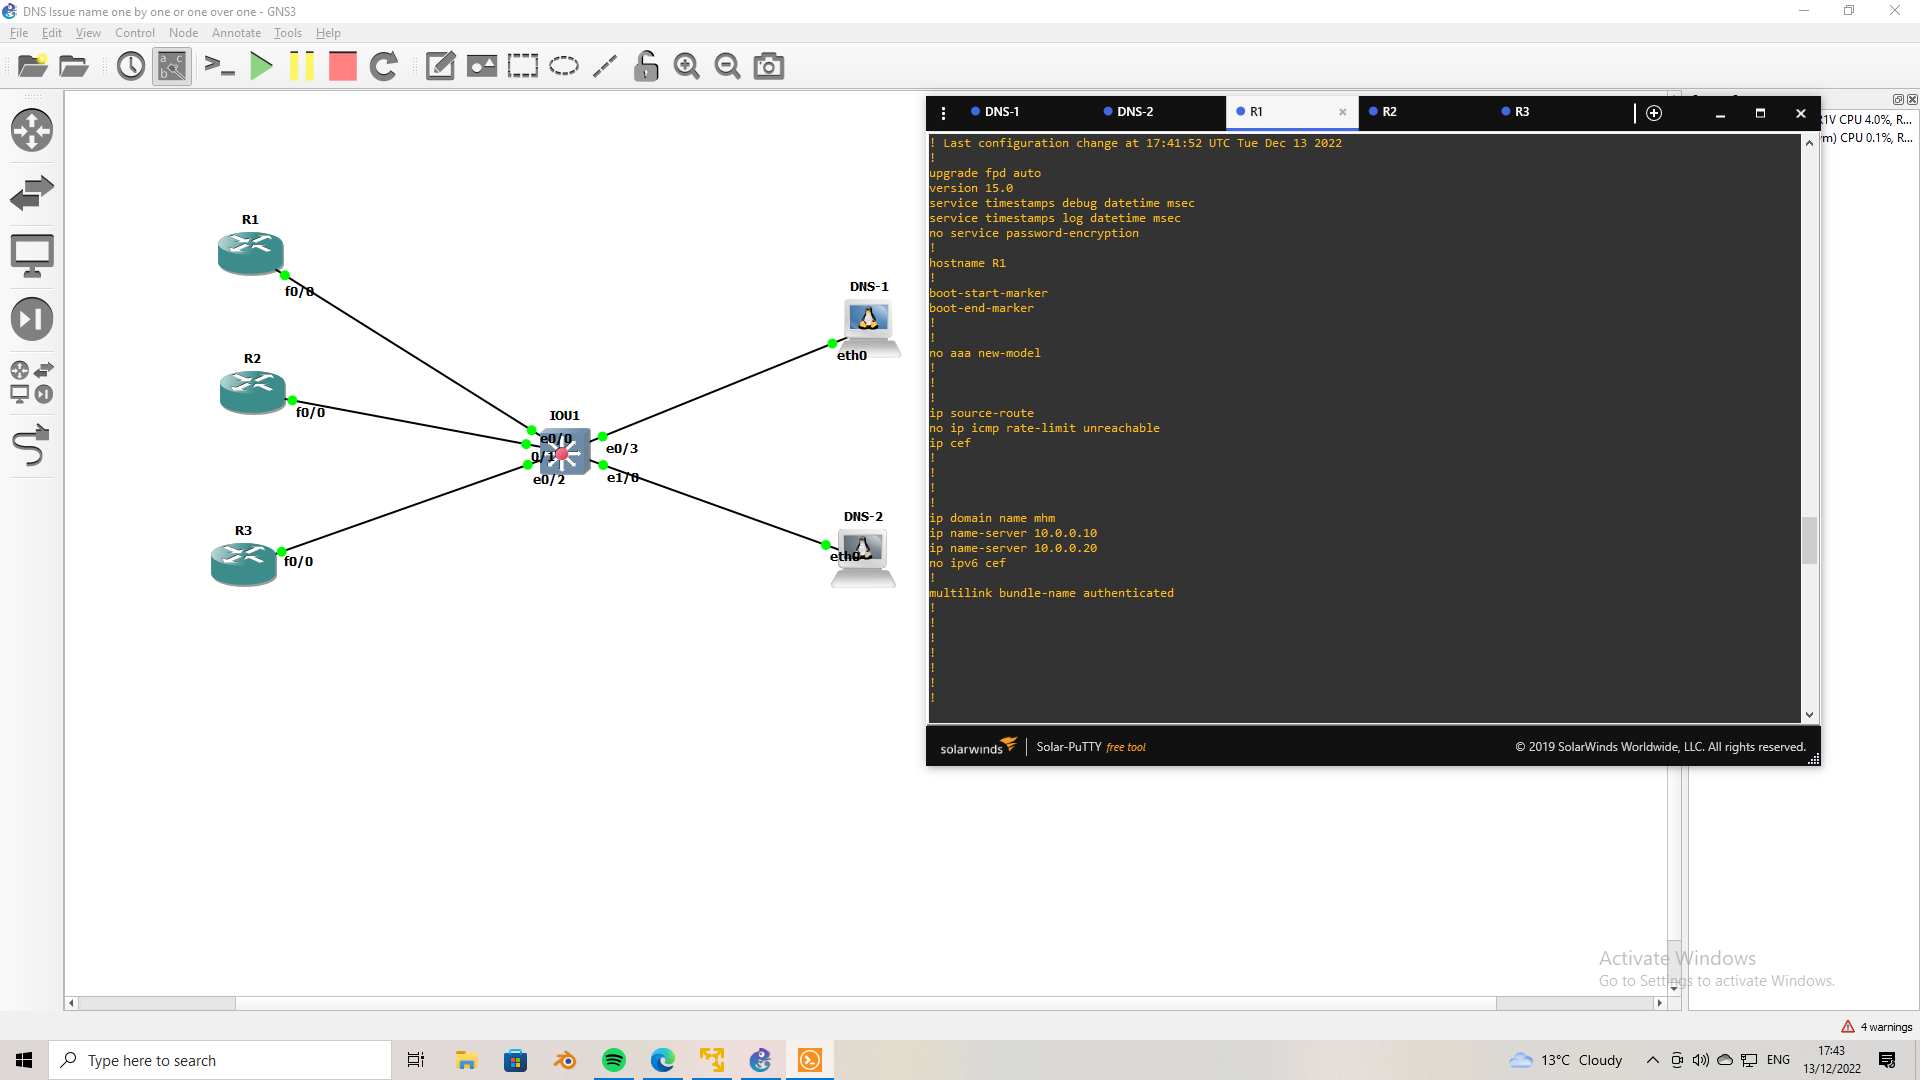
Task: Expand hidden system tray icons chevron
Action: tap(1652, 1060)
